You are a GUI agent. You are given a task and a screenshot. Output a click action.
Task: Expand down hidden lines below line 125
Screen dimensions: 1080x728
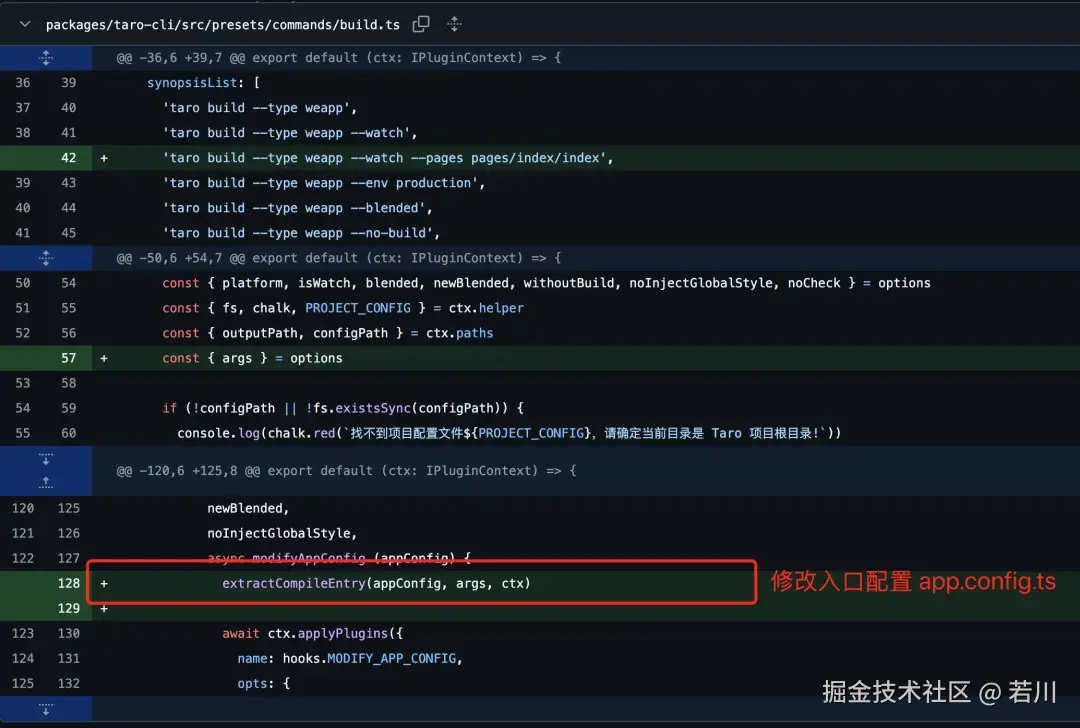[x=45, y=709]
